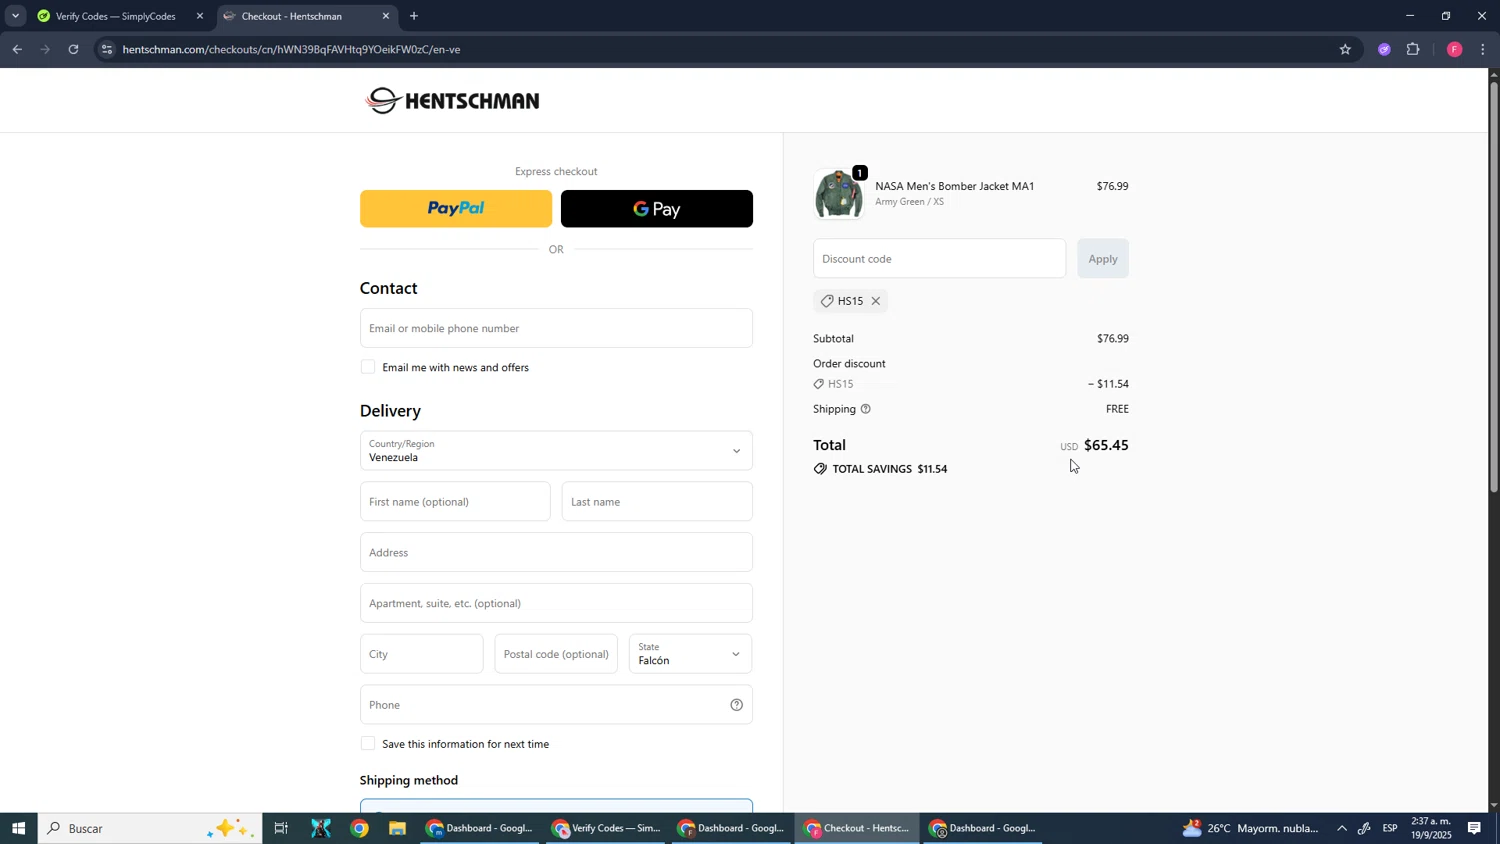1500x844 pixels.
Task: Click the ESP language indicator
Action: pyautogui.click(x=1390, y=828)
